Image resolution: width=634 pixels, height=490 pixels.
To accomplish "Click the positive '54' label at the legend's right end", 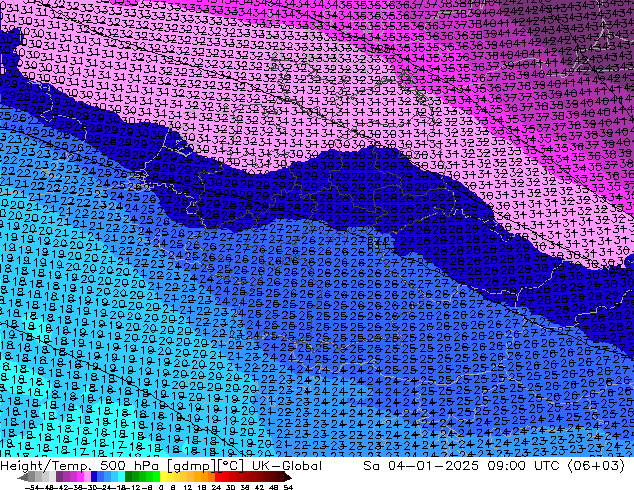I will tap(288, 488).
